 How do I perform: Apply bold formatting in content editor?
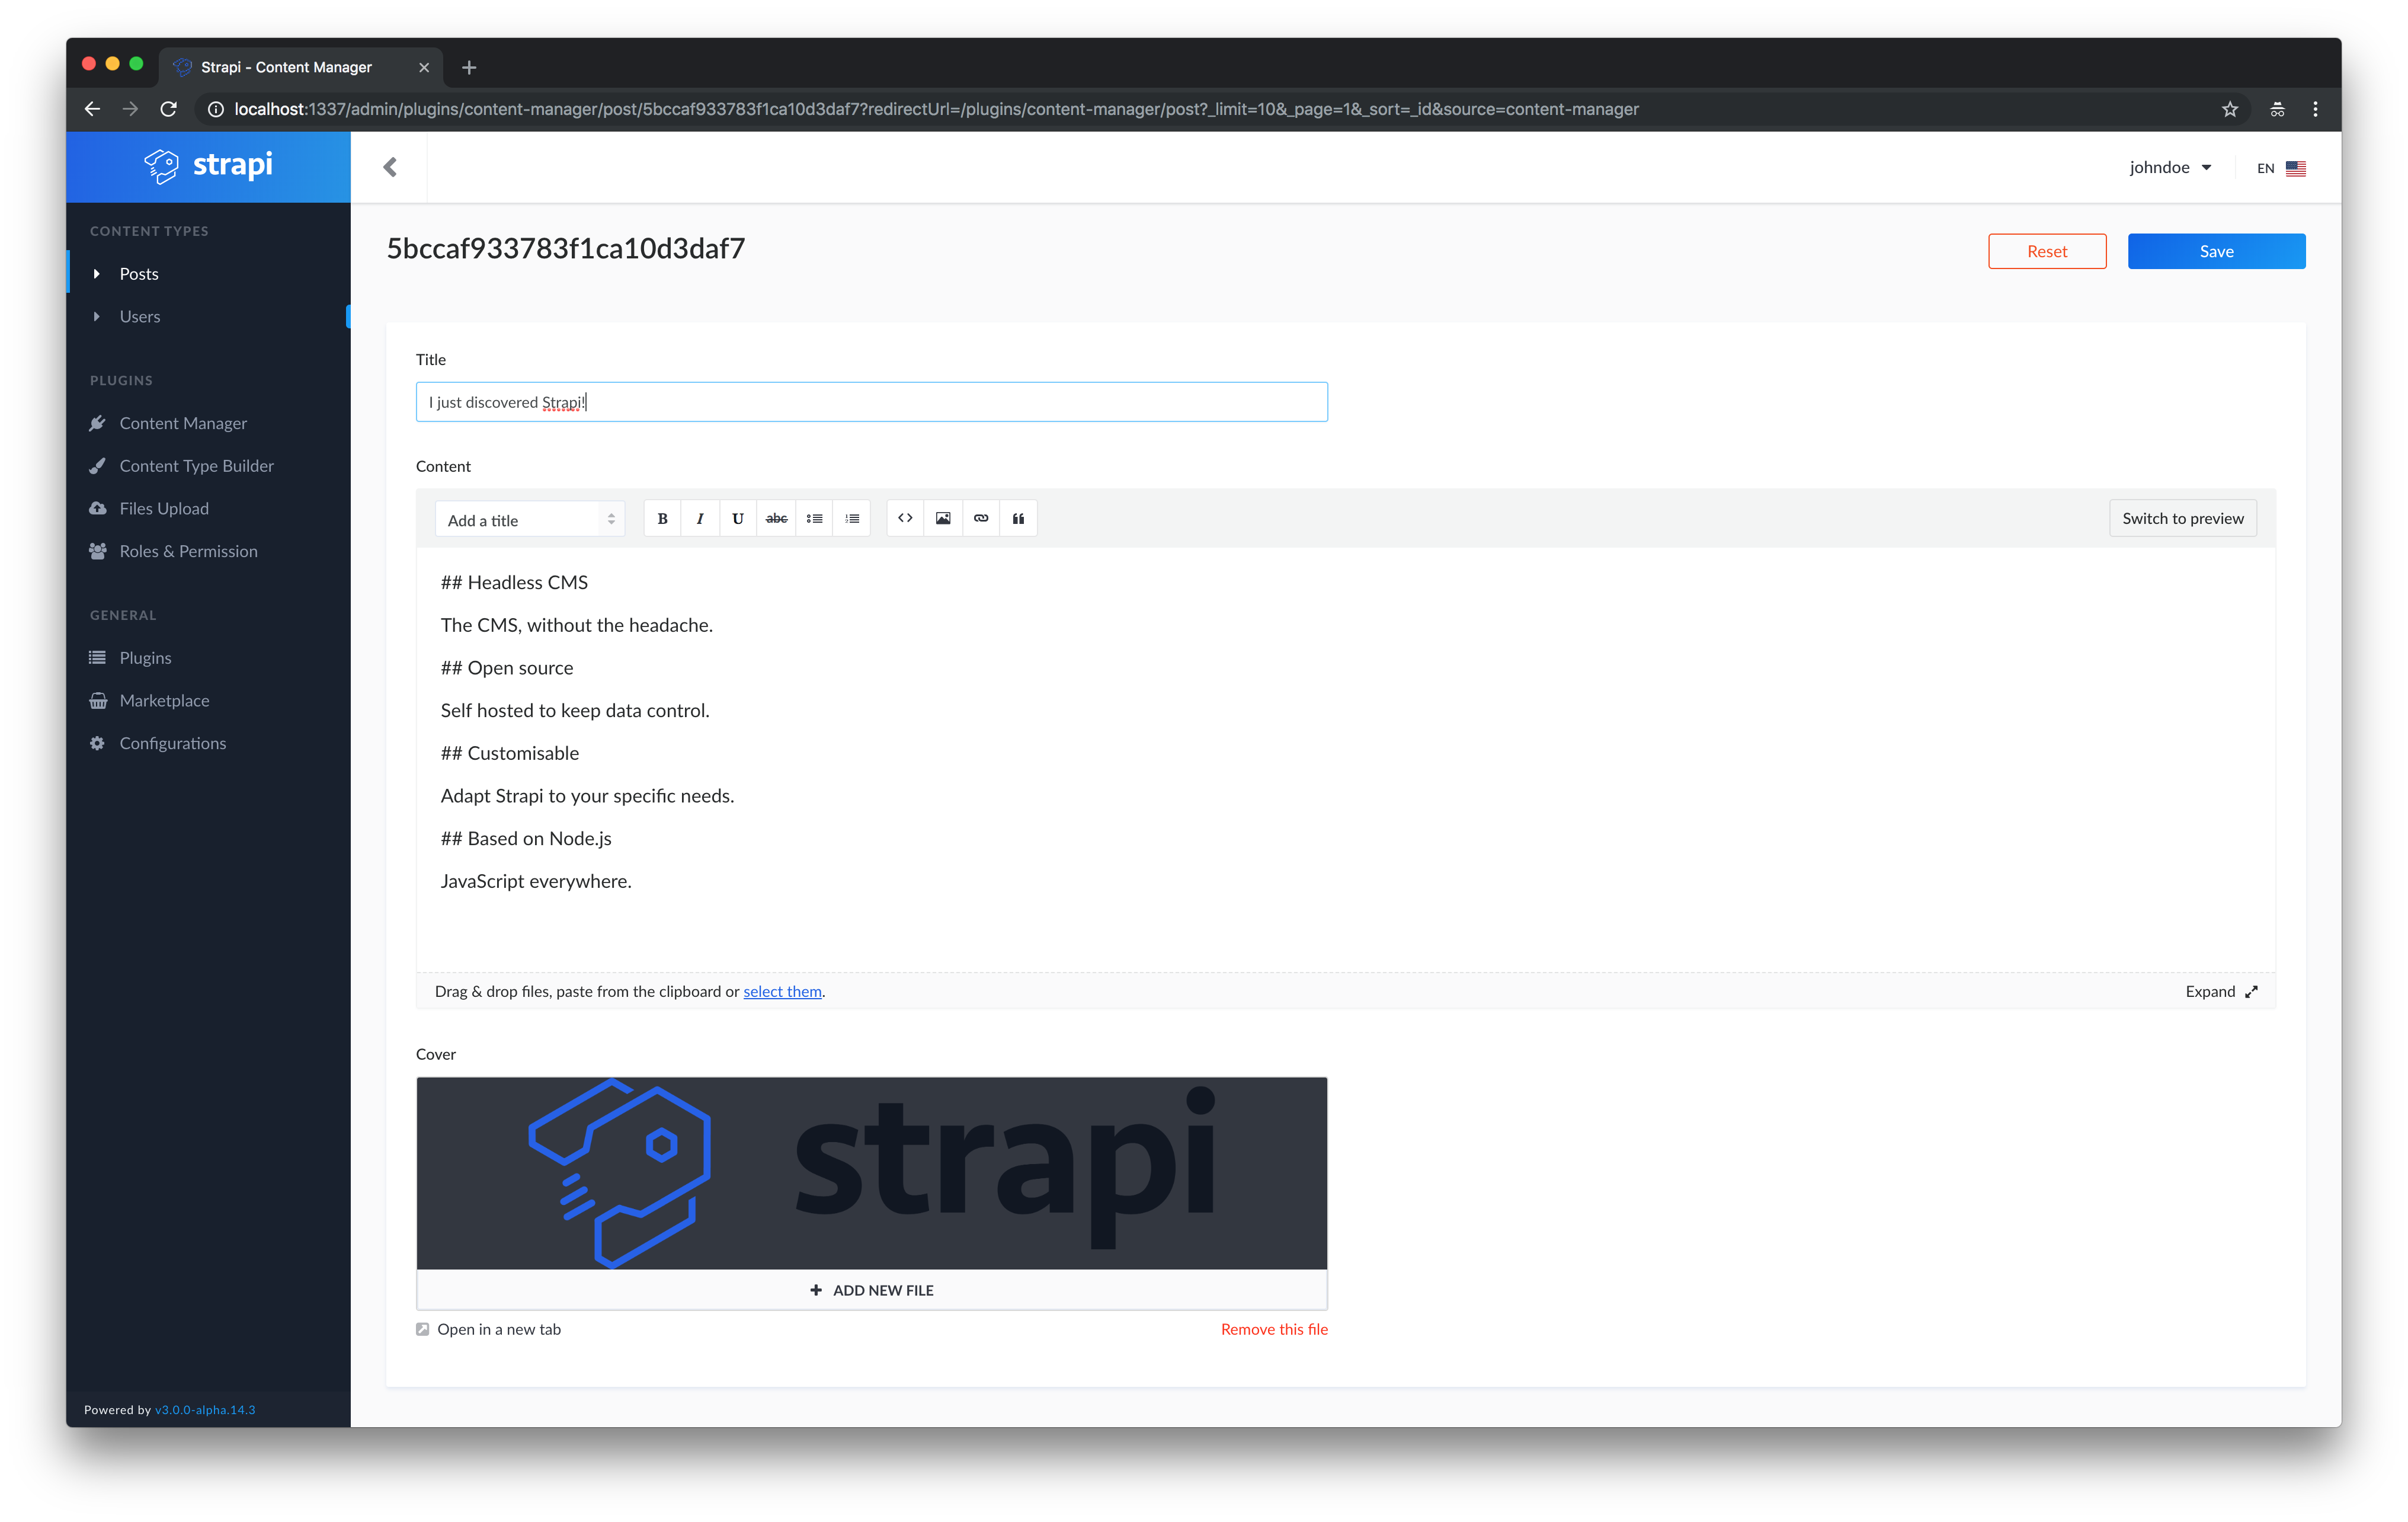(662, 518)
